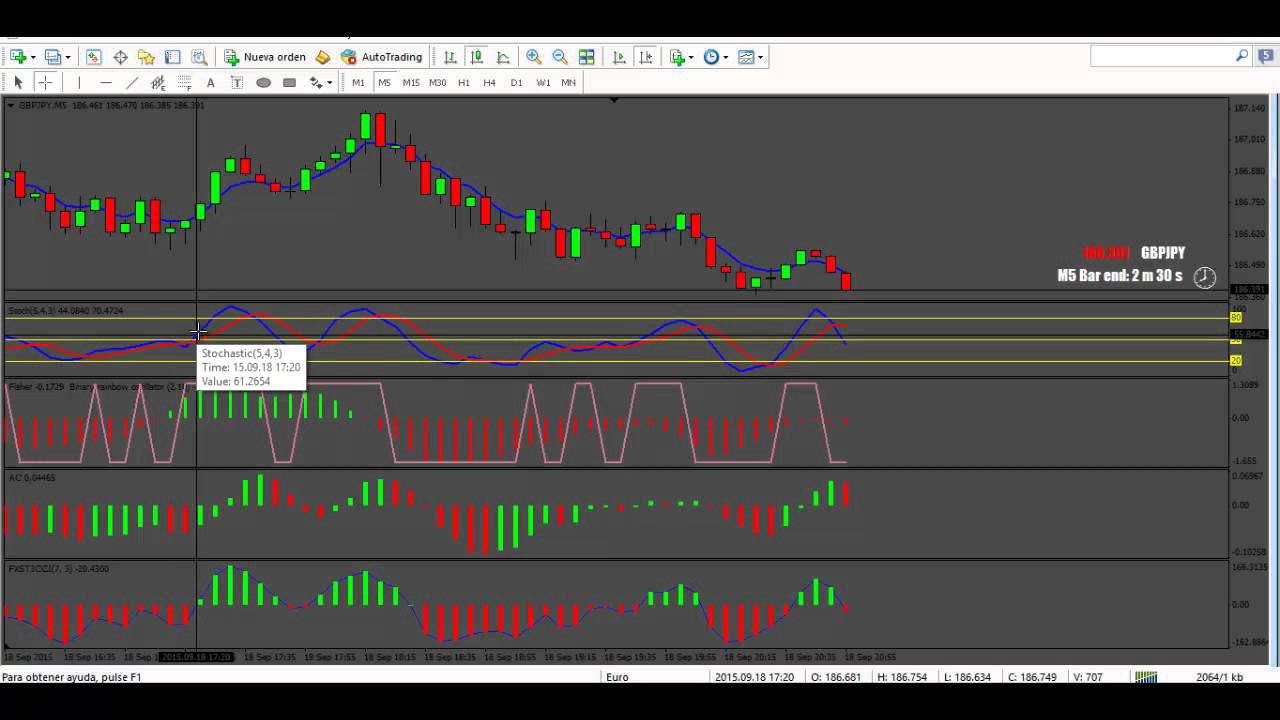Open the chat notifications icon
The width and height of the screenshot is (1280, 720).
pyautogui.click(x=1264, y=56)
